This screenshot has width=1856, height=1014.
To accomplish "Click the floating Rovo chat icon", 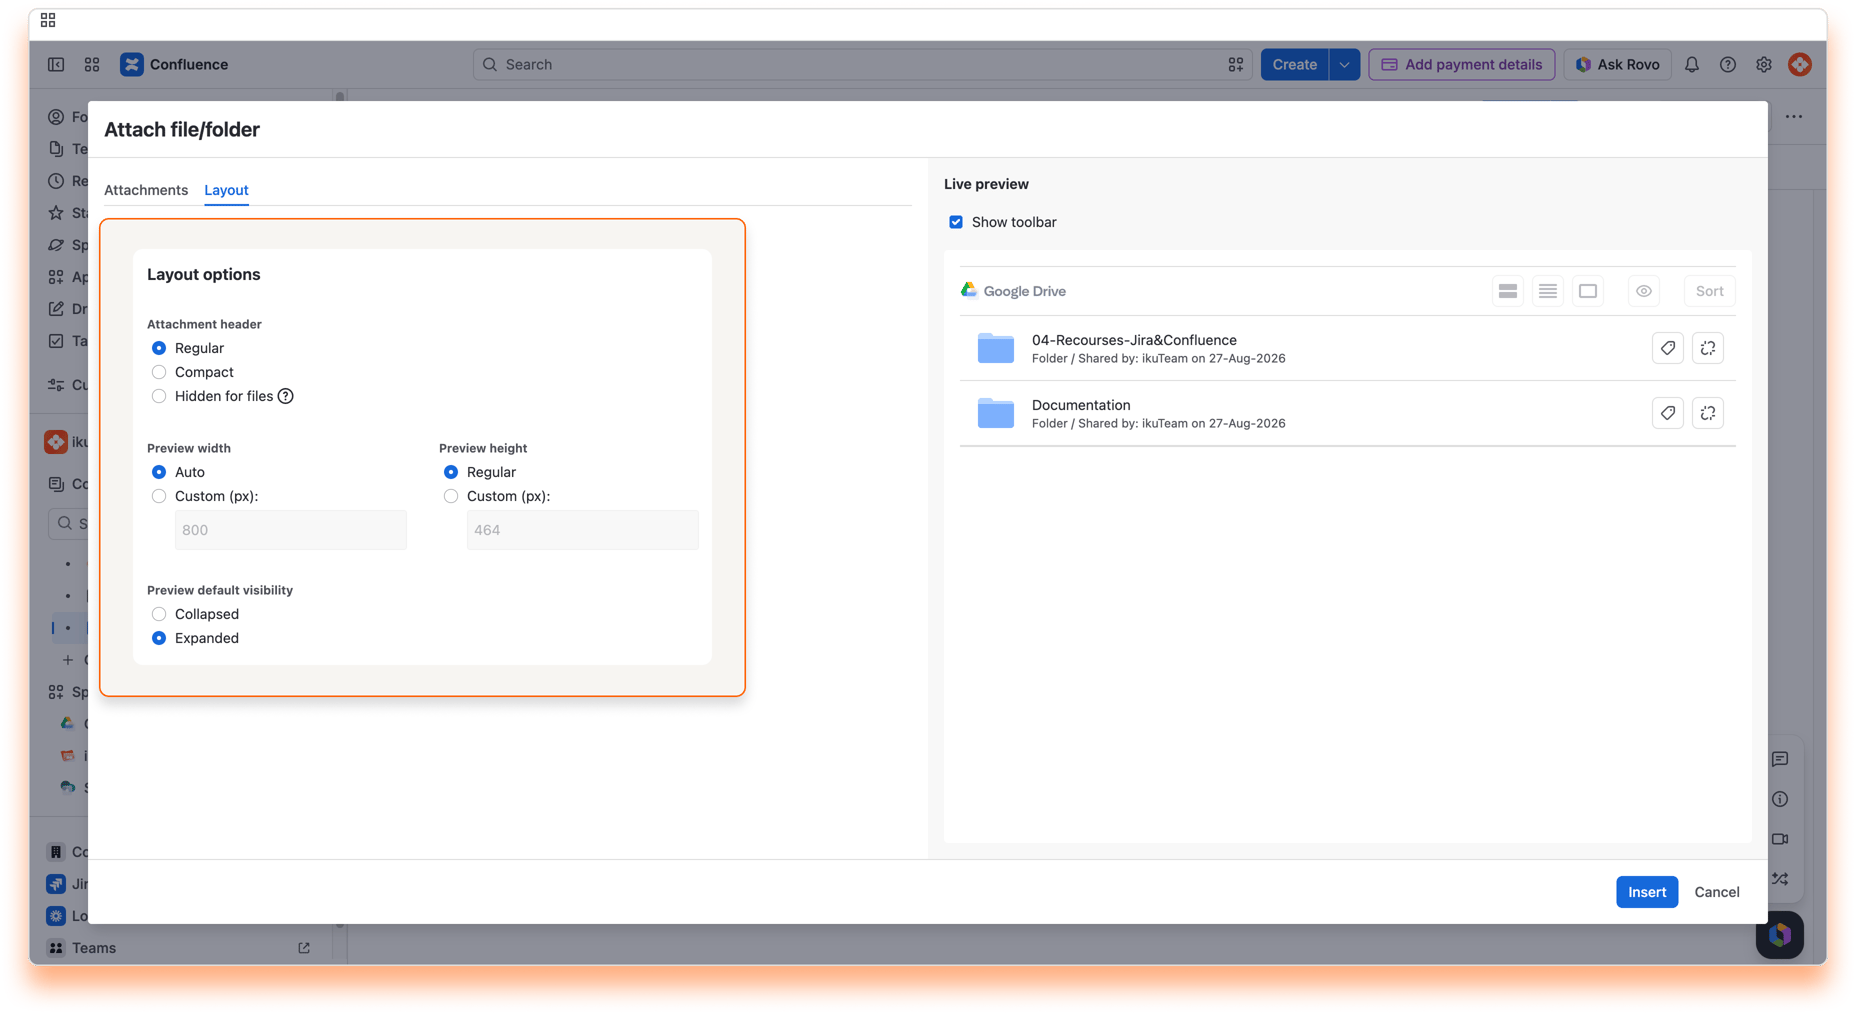I will pyautogui.click(x=1780, y=936).
